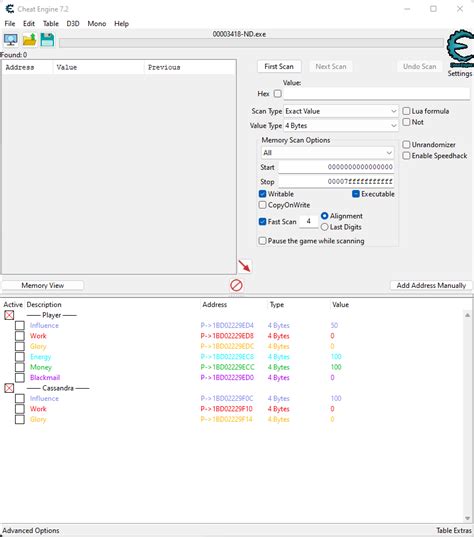The width and height of the screenshot is (474, 537).
Task: Select the Player Glory entry description
Action: pyautogui.click(x=38, y=346)
